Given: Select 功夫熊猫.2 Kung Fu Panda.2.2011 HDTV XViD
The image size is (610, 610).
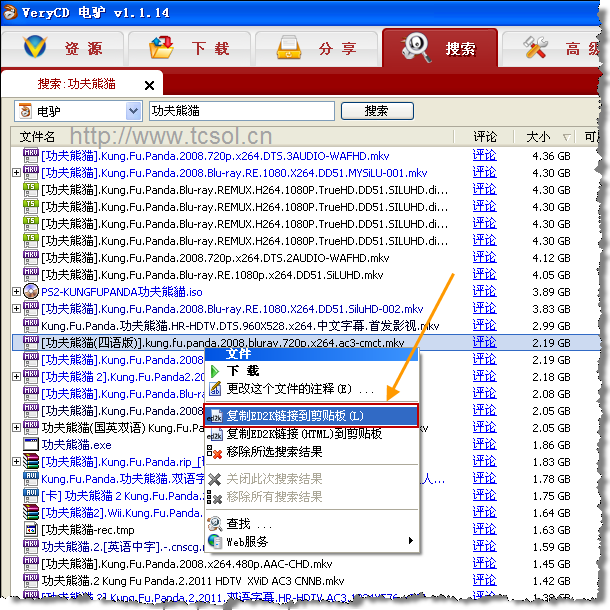Looking at the screenshot, I should coord(193,580).
